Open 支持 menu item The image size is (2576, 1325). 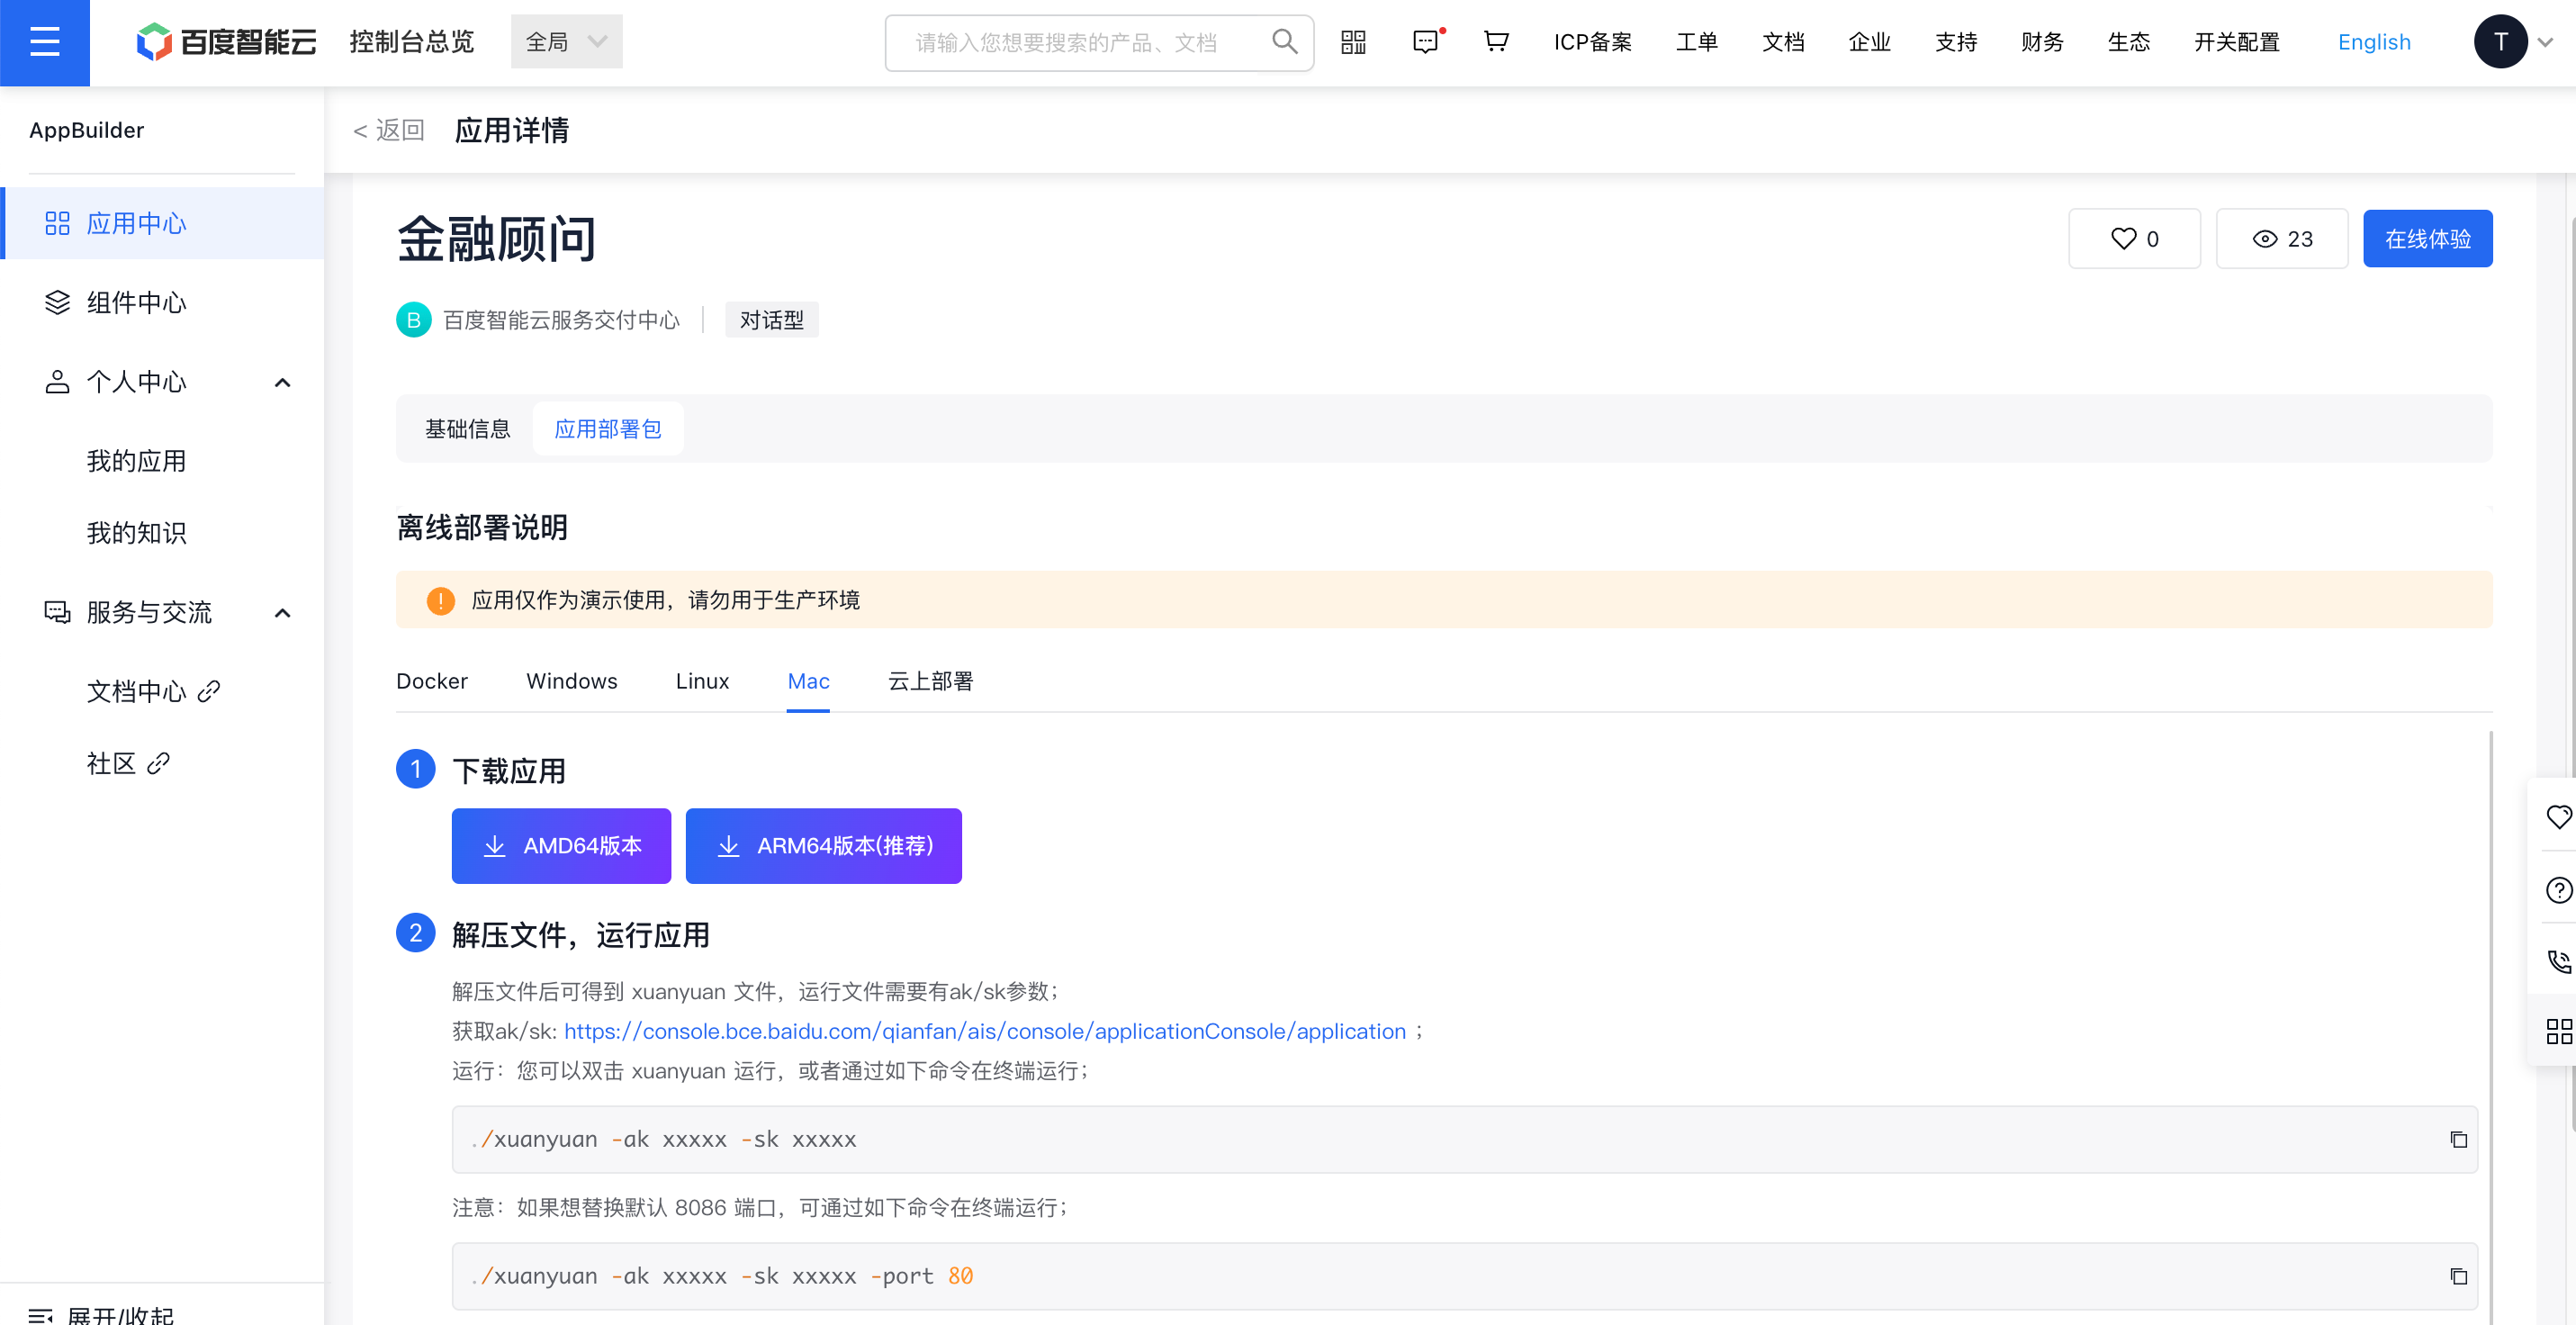[1956, 42]
